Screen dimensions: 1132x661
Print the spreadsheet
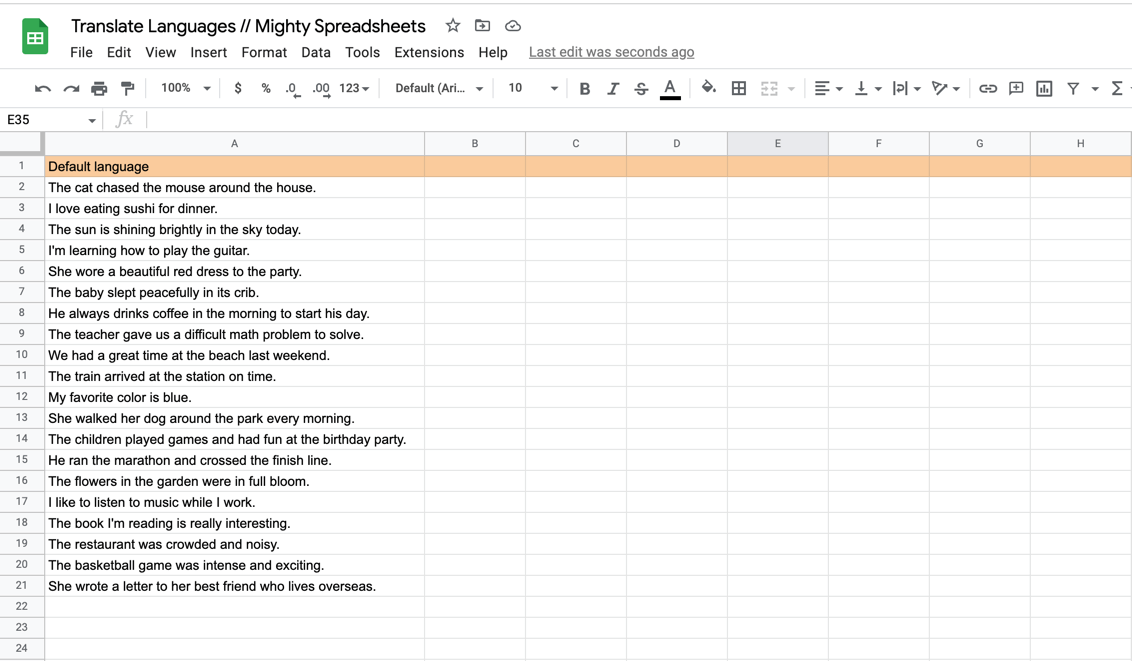click(99, 88)
